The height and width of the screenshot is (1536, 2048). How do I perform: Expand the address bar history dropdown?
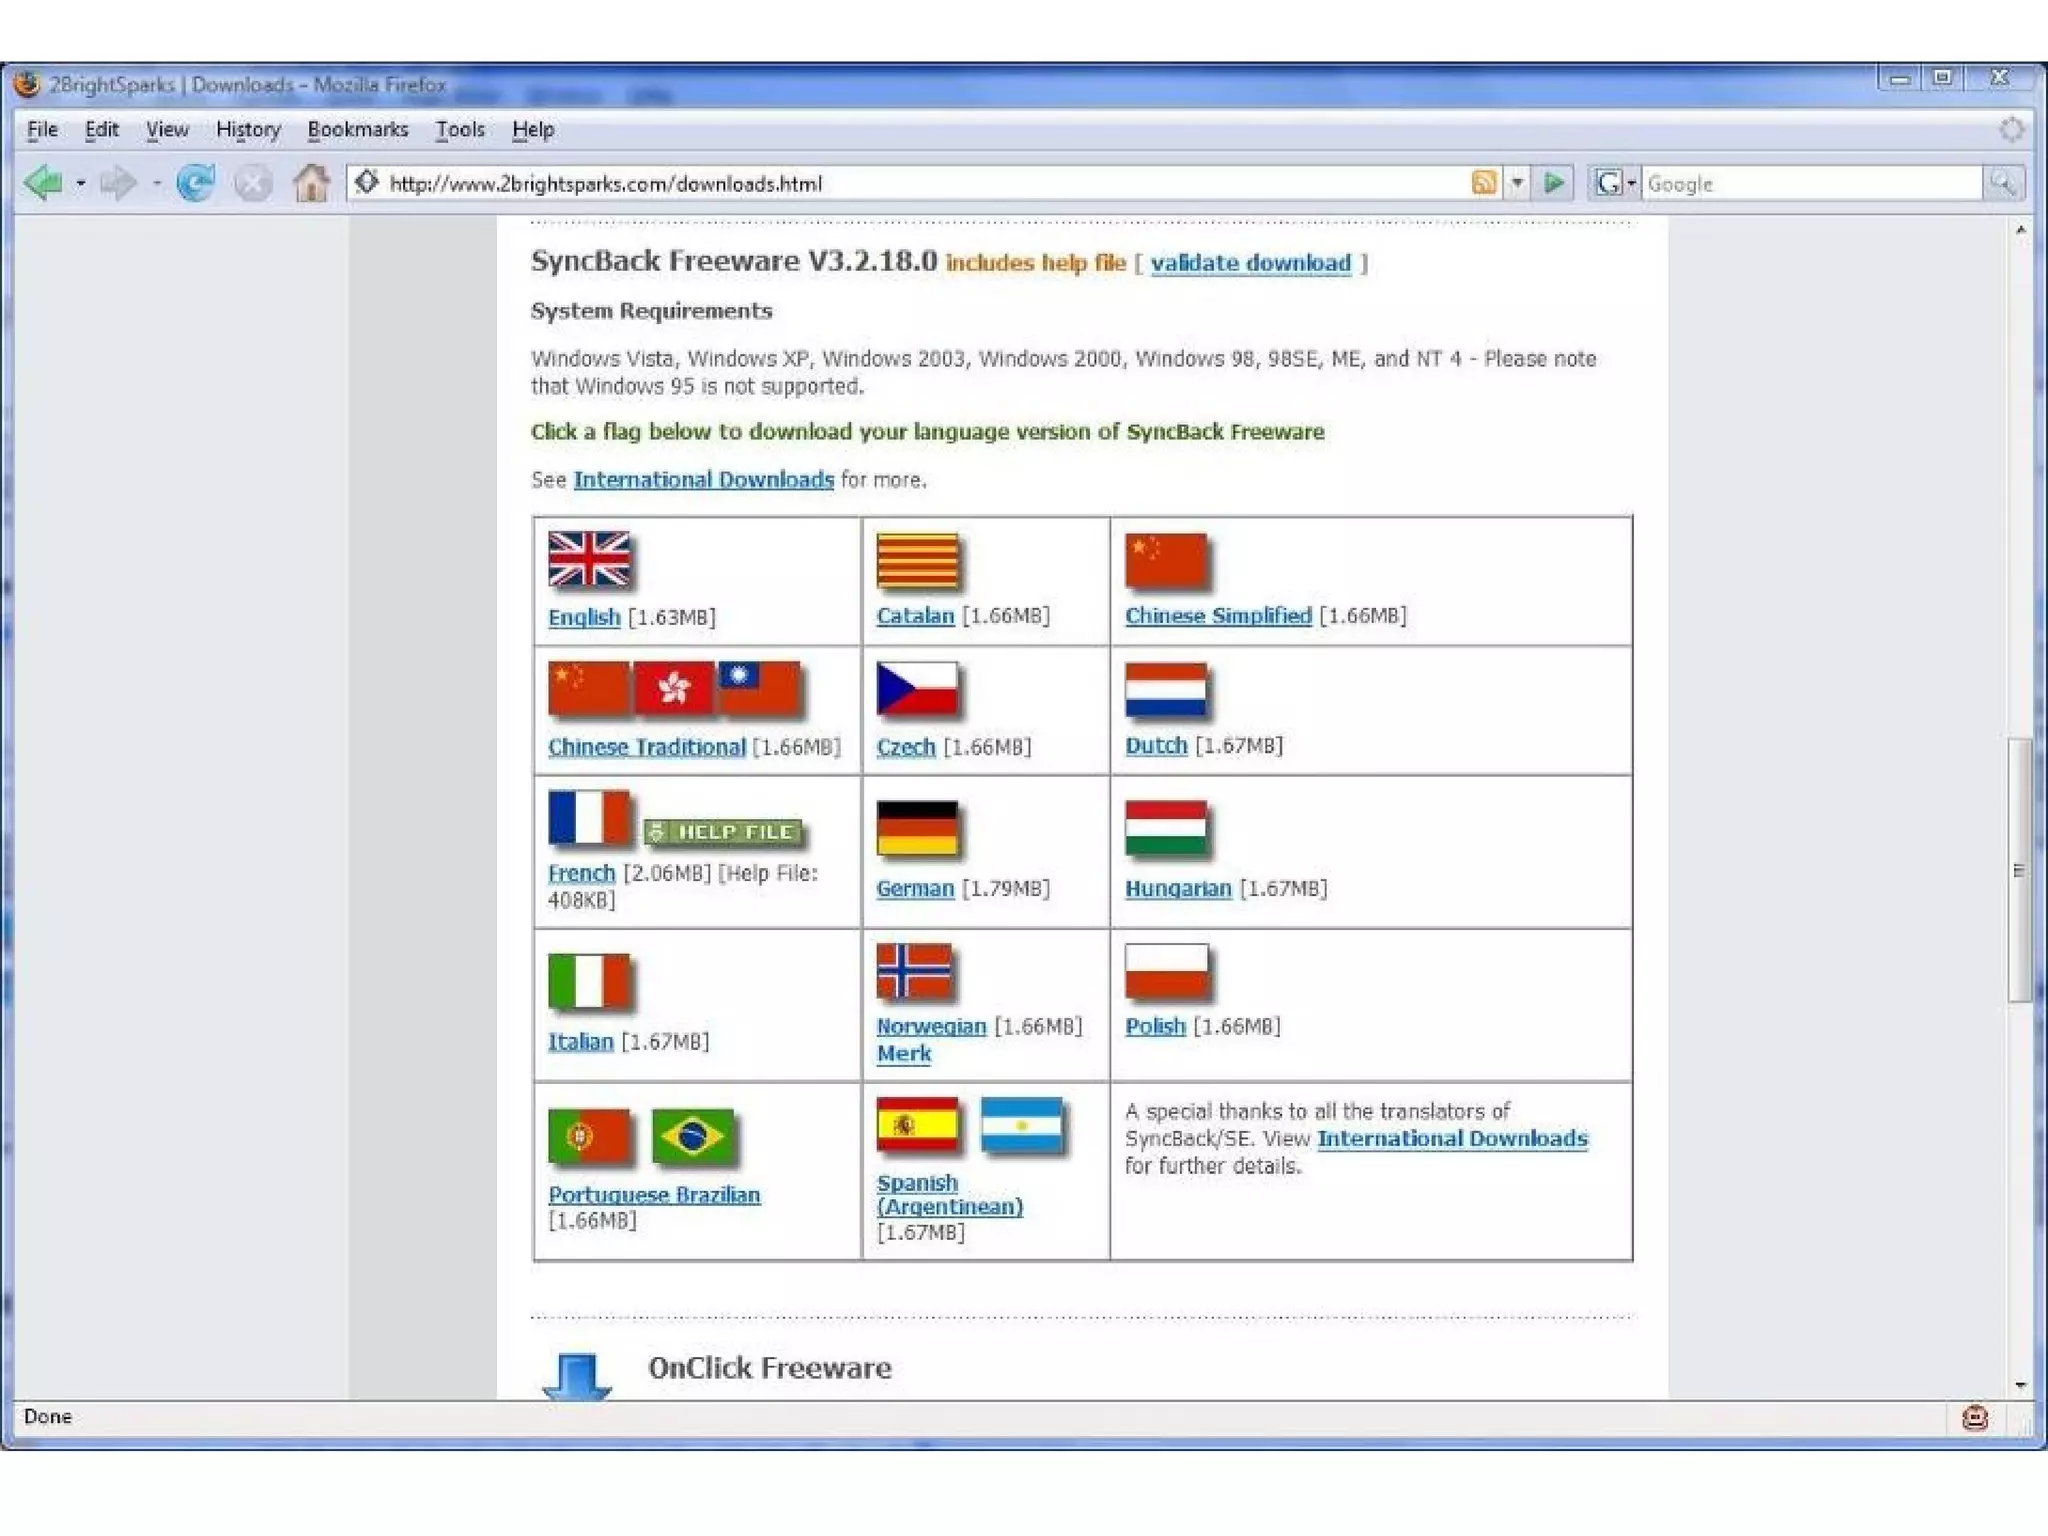click(1518, 183)
